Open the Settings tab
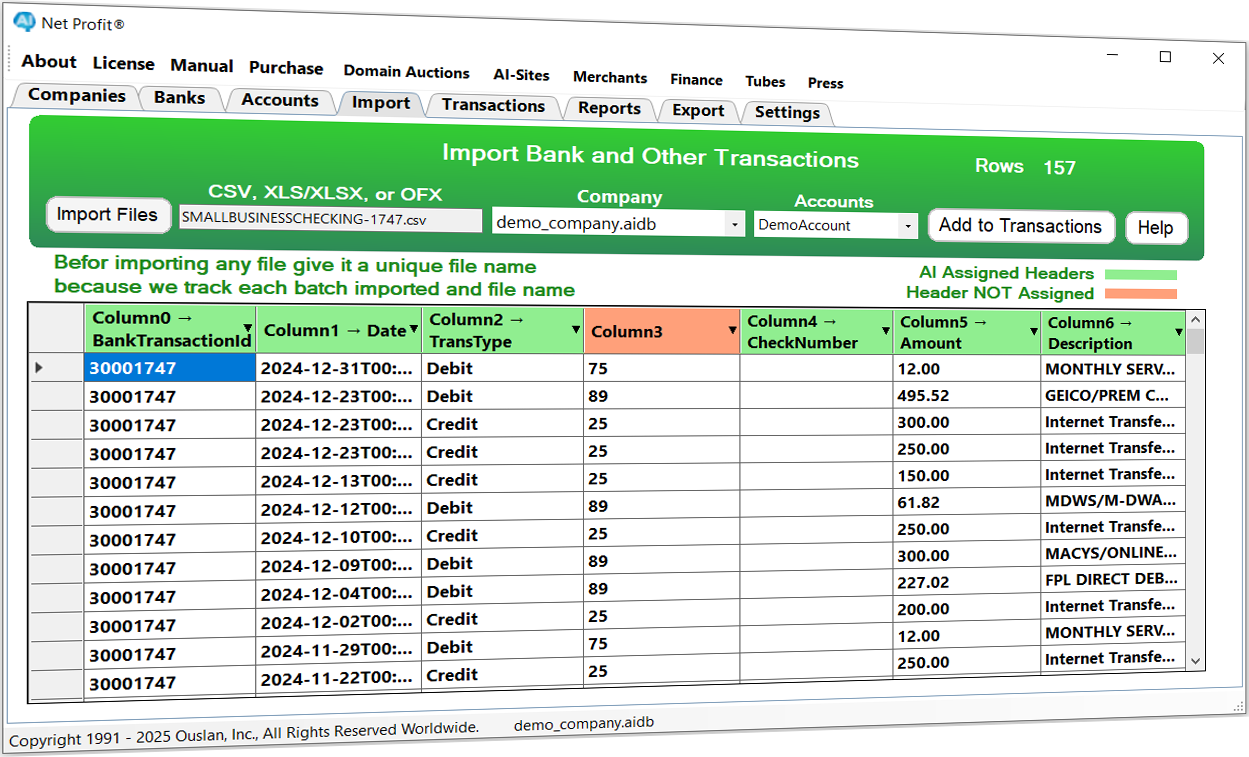The height and width of the screenshot is (757, 1249). point(787,112)
